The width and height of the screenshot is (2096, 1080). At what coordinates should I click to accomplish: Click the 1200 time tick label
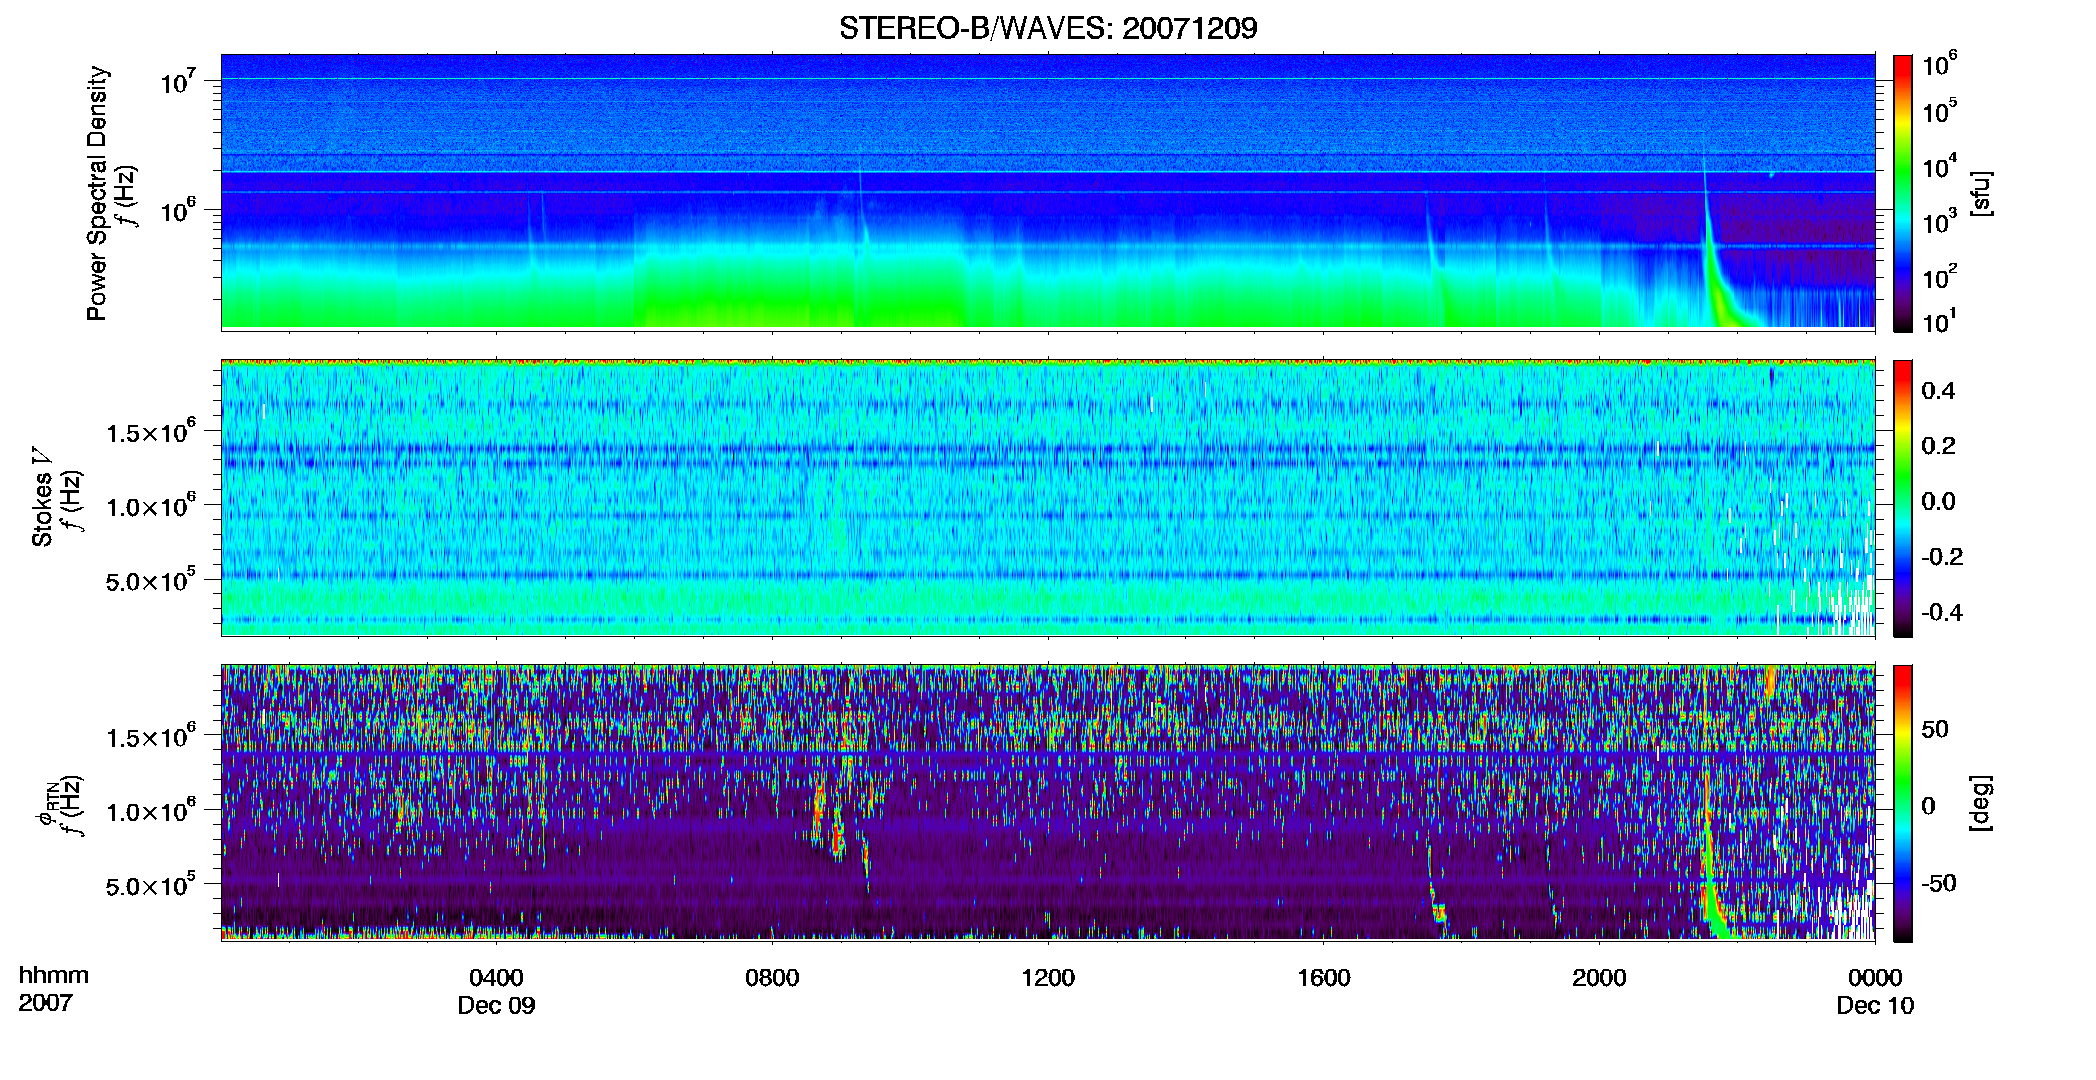point(1048,977)
